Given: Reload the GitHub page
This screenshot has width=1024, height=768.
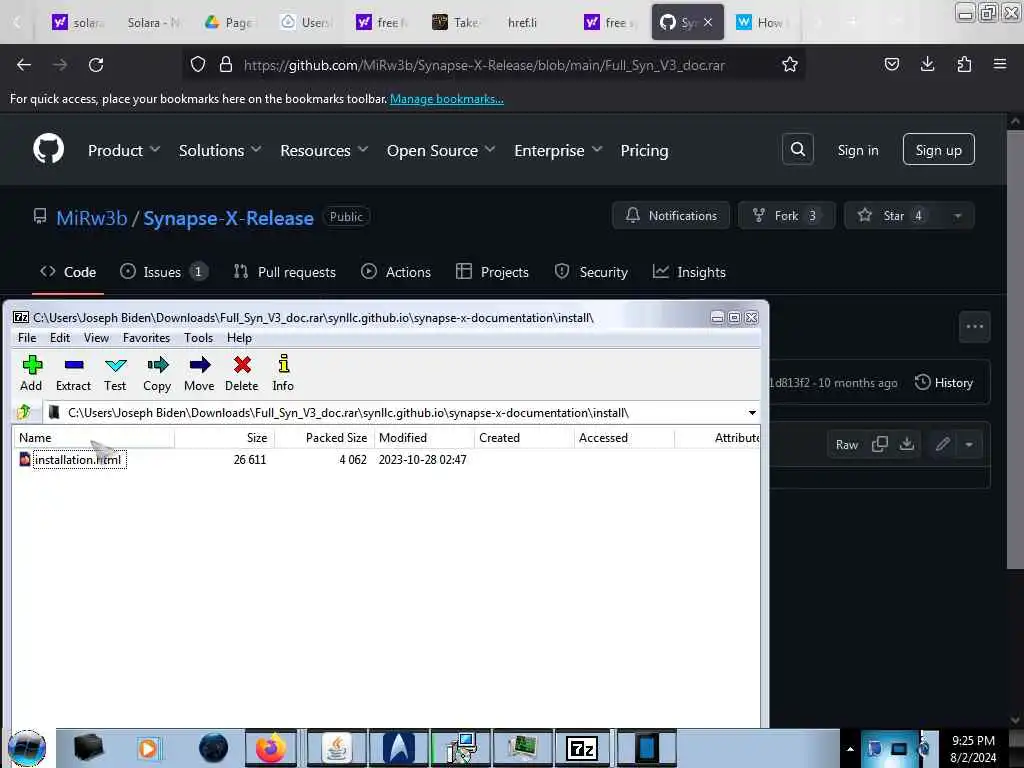Looking at the screenshot, I should tap(96, 65).
